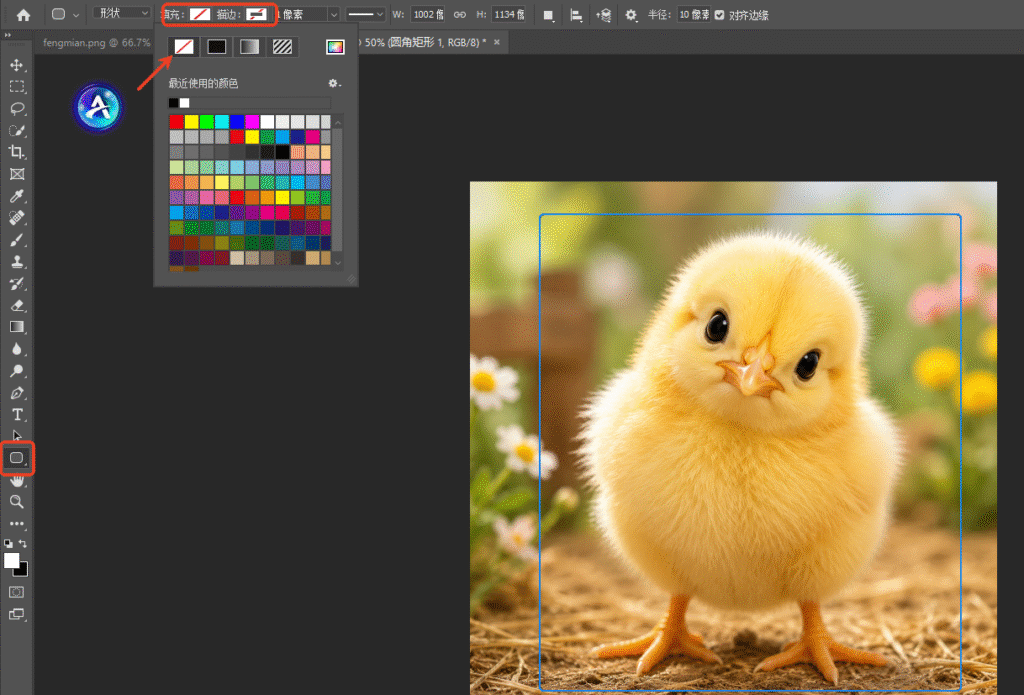Select the Lasso tool
The height and width of the screenshot is (695, 1024).
pyautogui.click(x=17, y=108)
